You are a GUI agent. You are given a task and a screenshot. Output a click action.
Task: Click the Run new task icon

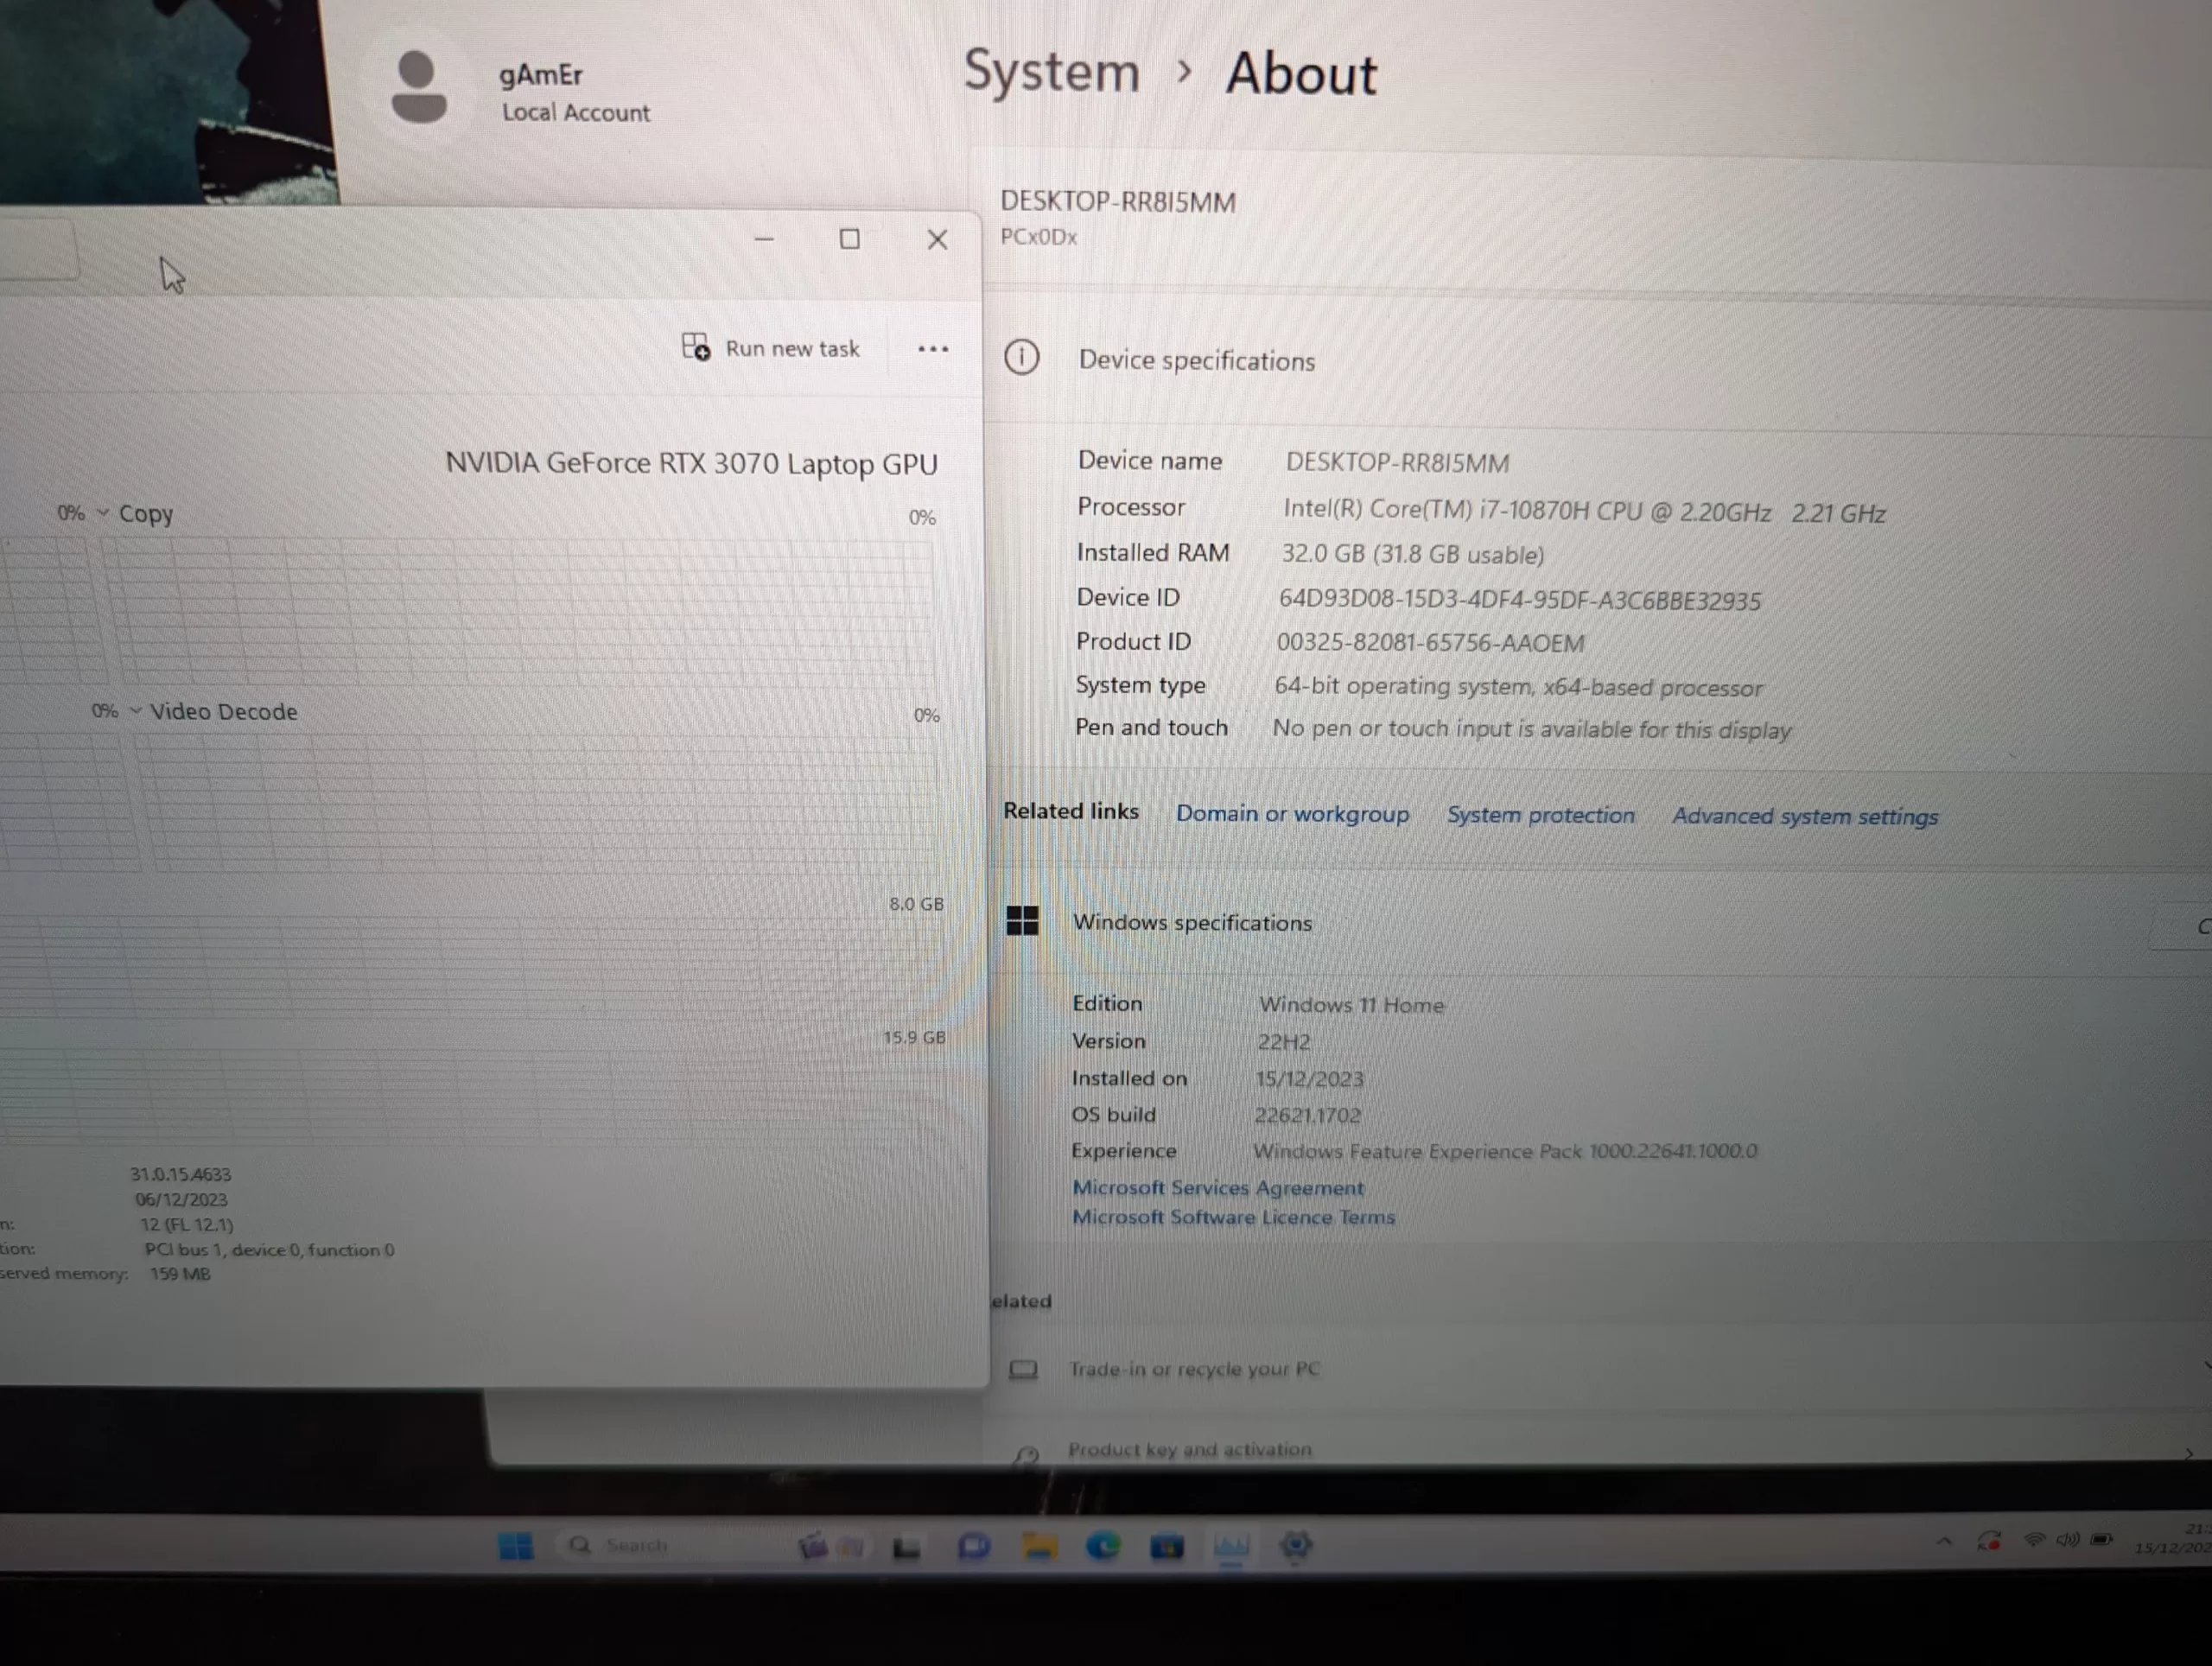click(x=696, y=347)
